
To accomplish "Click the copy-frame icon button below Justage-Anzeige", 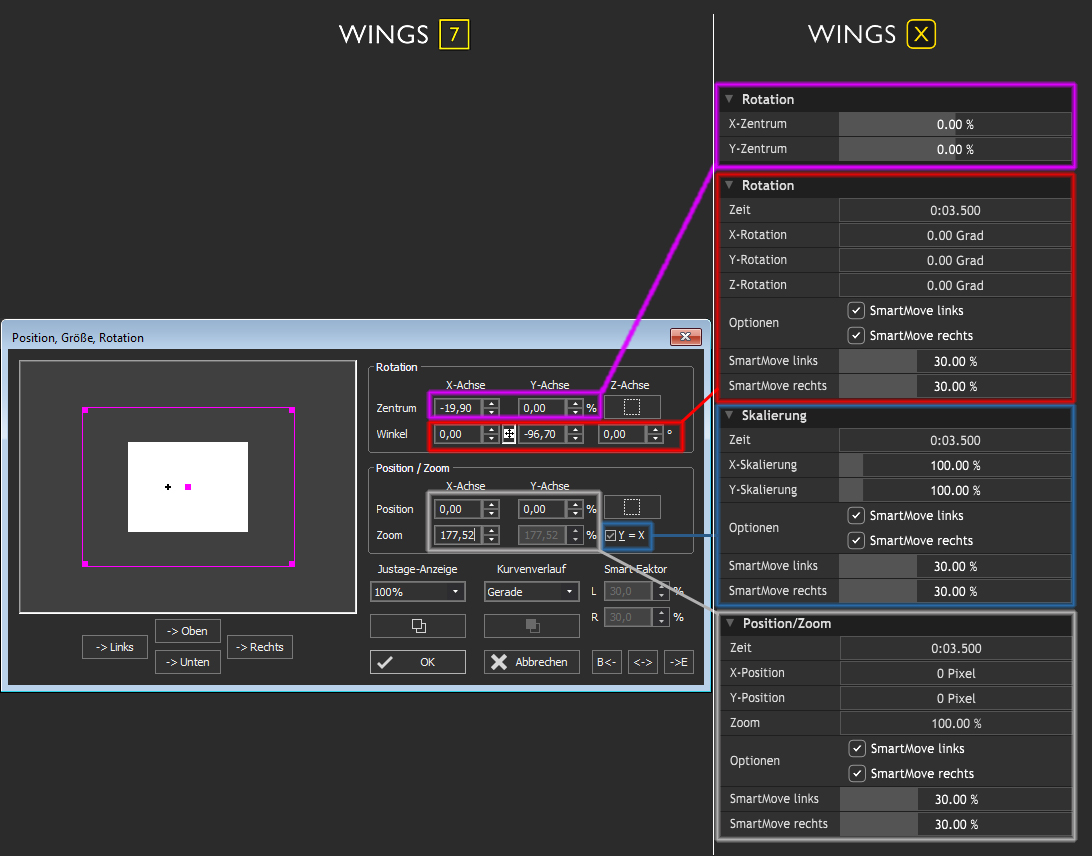I will tap(418, 625).
